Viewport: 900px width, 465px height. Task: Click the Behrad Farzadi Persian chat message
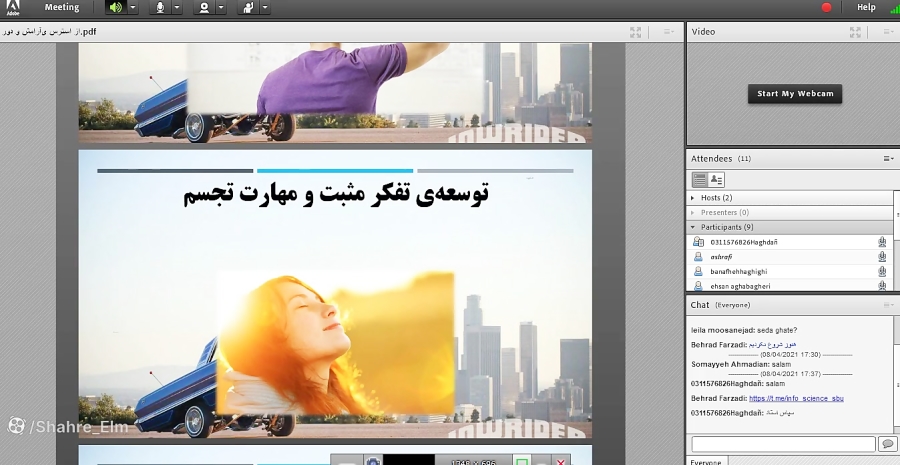pyautogui.click(x=743, y=345)
